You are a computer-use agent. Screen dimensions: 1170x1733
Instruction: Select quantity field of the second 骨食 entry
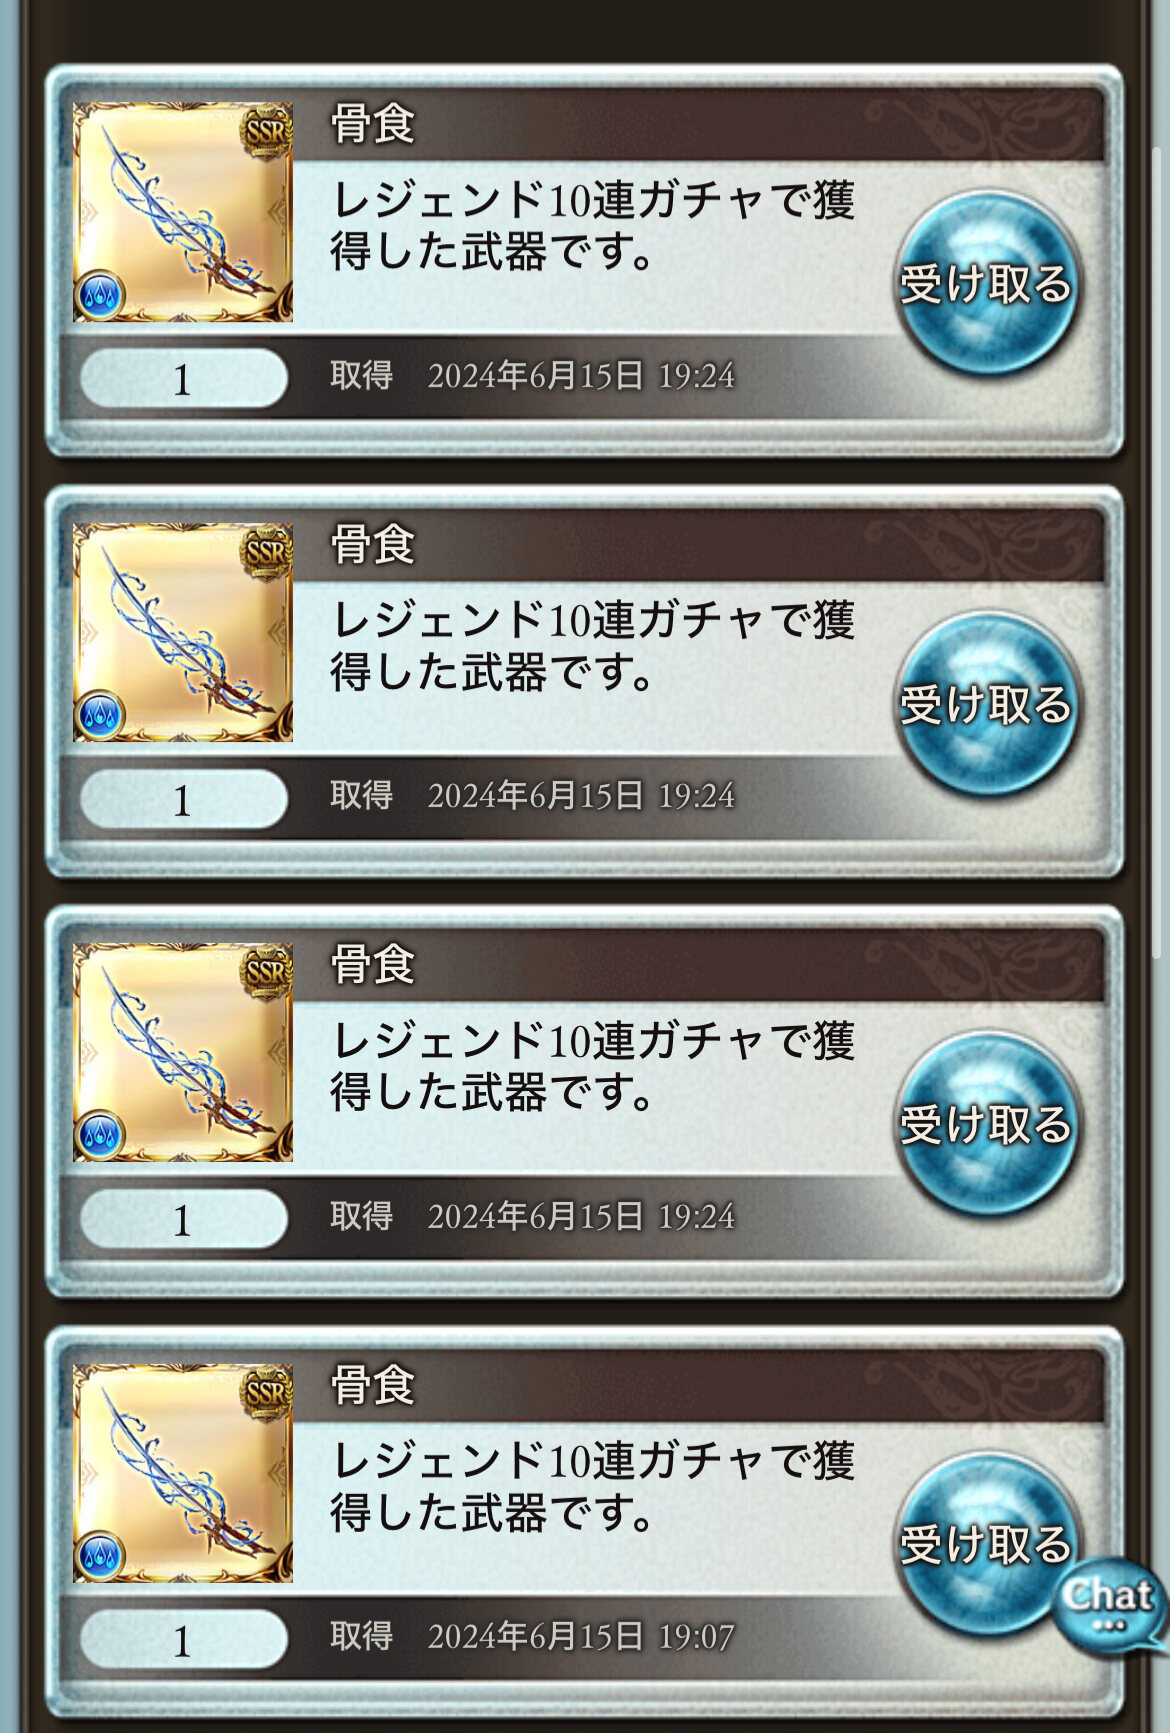click(x=183, y=798)
